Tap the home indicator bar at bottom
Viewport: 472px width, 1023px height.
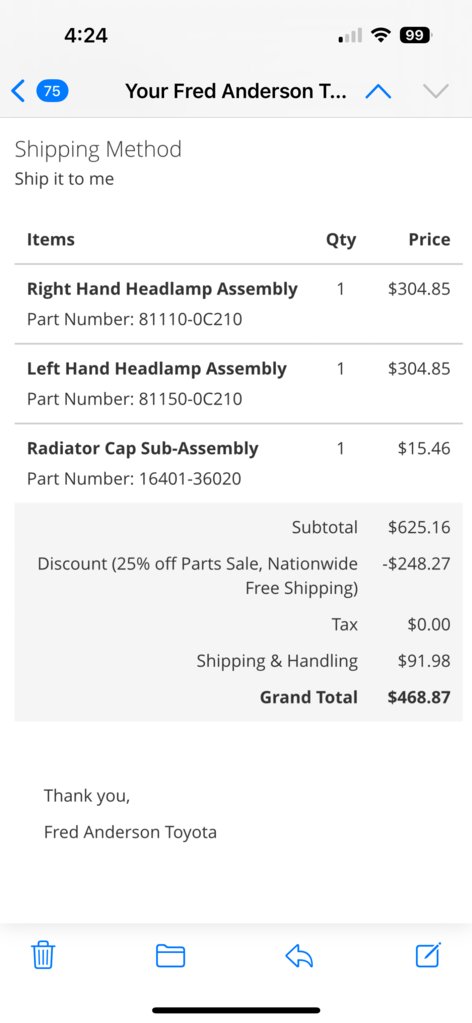click(x=236, y=1011)
